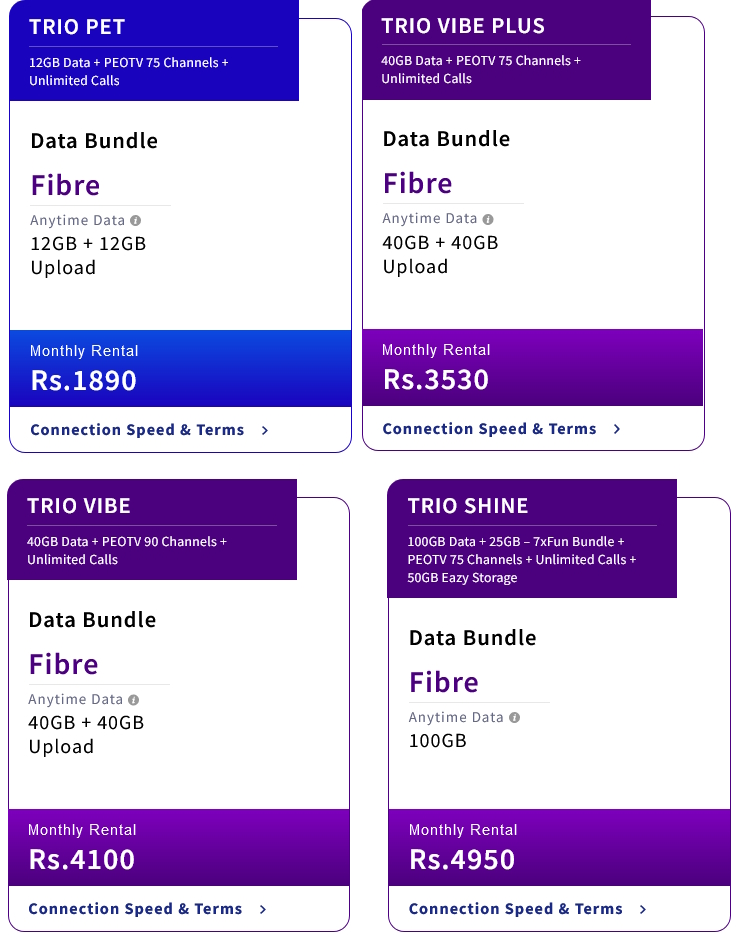This screenshot has width=736, height=939.
Task: Select the TRIO PET package header
Action: point(154,50)
